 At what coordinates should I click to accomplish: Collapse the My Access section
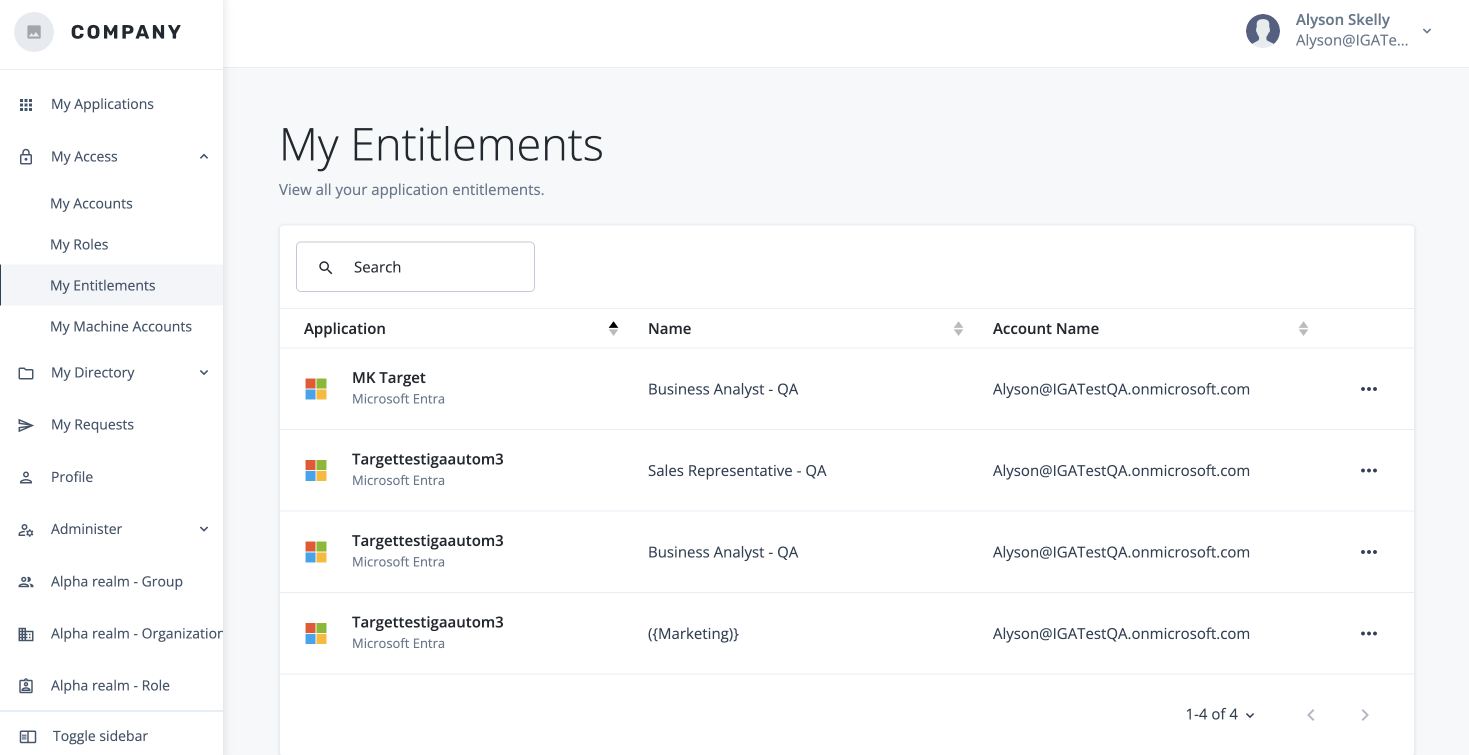click(x=204, y=156)
